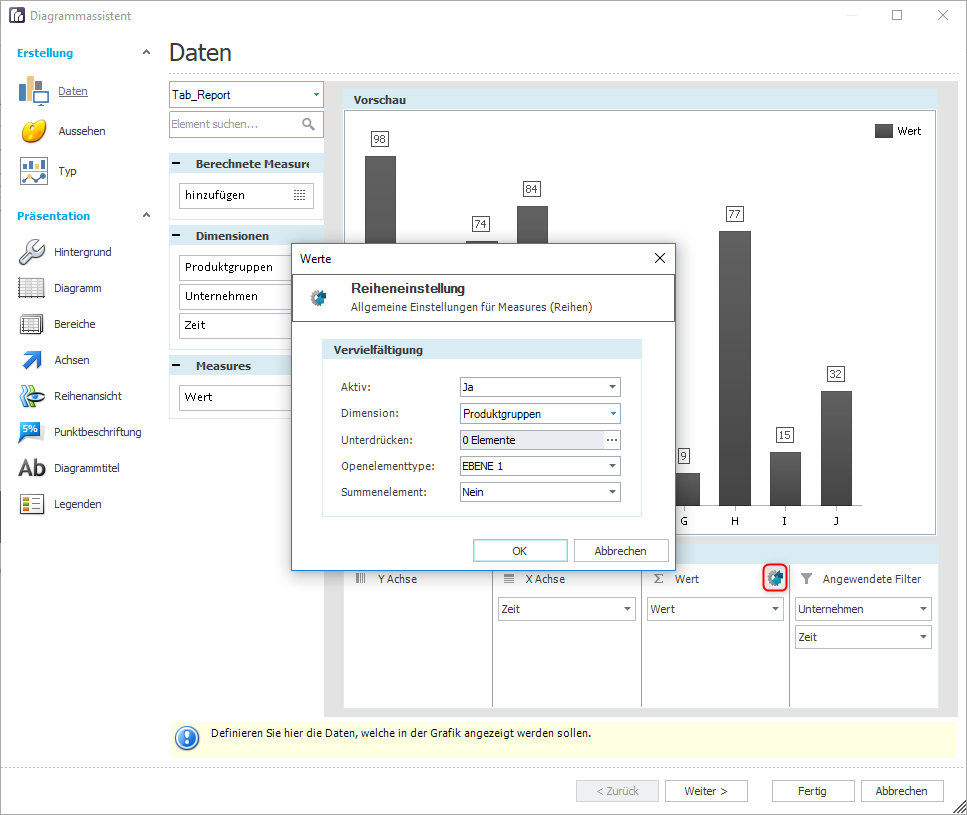Select Diagrammtitel in the sidebar
The image size is (967, 815).
[x=86, y=468]
